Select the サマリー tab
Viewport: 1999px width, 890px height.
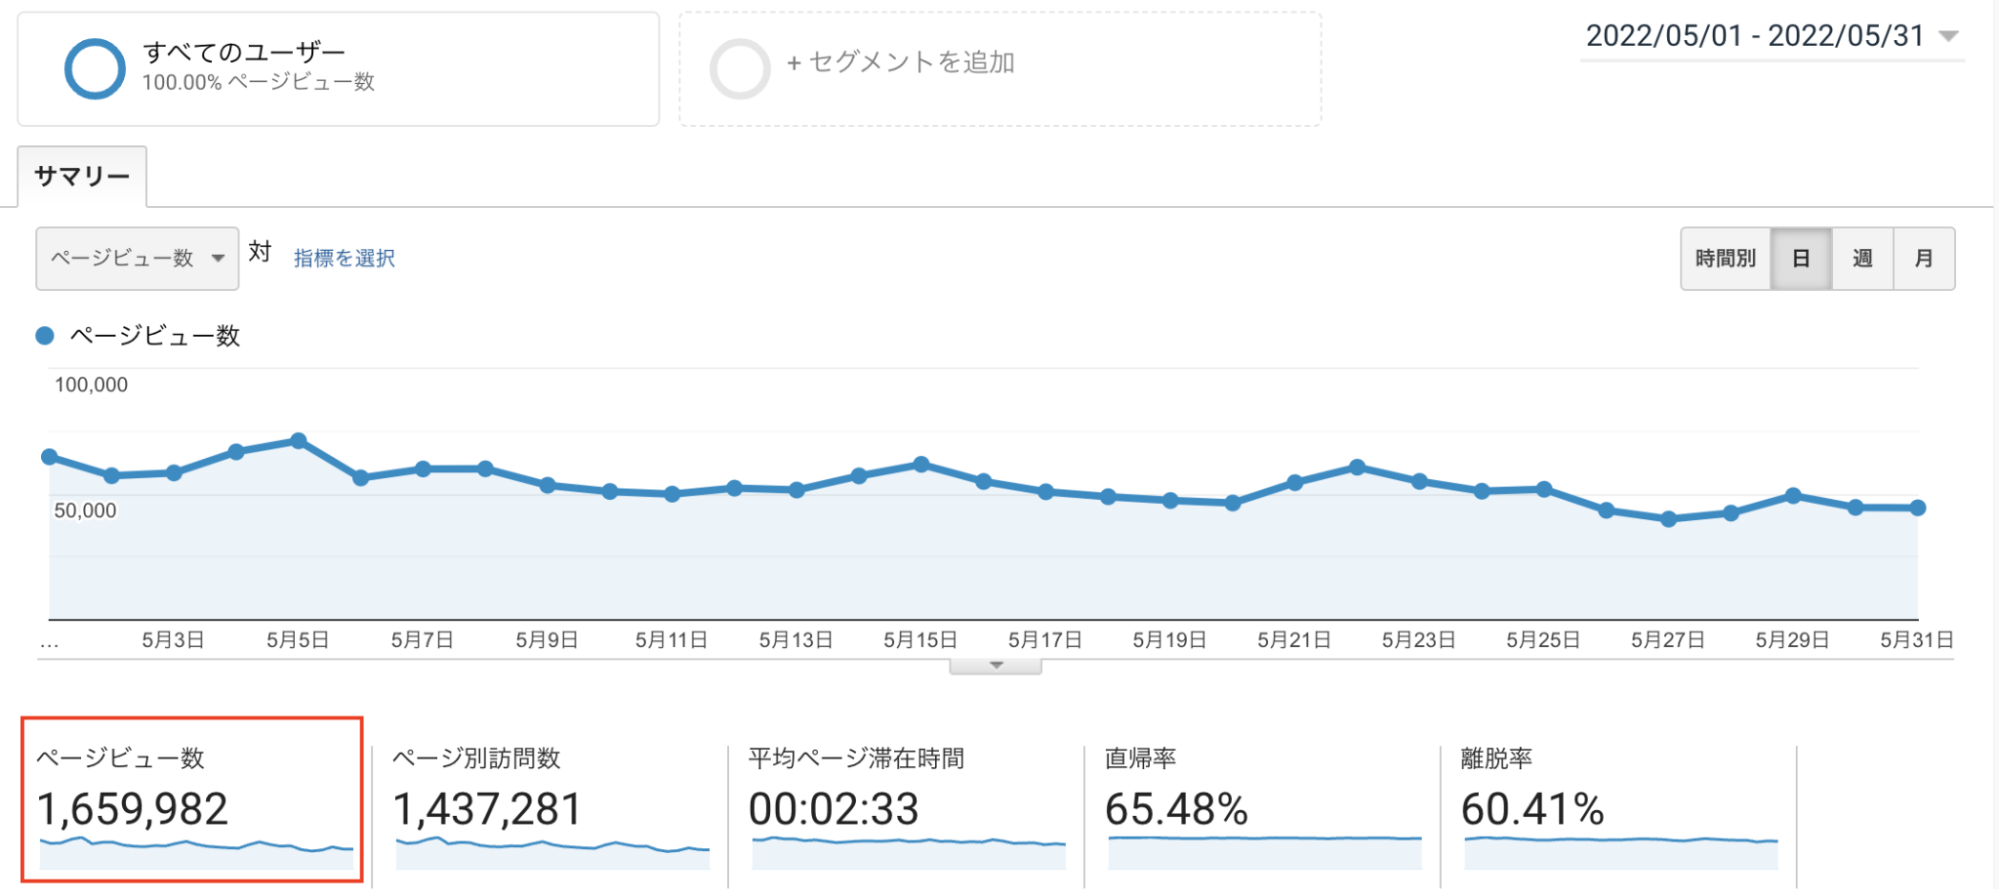pyautogui.click(x=82, y=176)
